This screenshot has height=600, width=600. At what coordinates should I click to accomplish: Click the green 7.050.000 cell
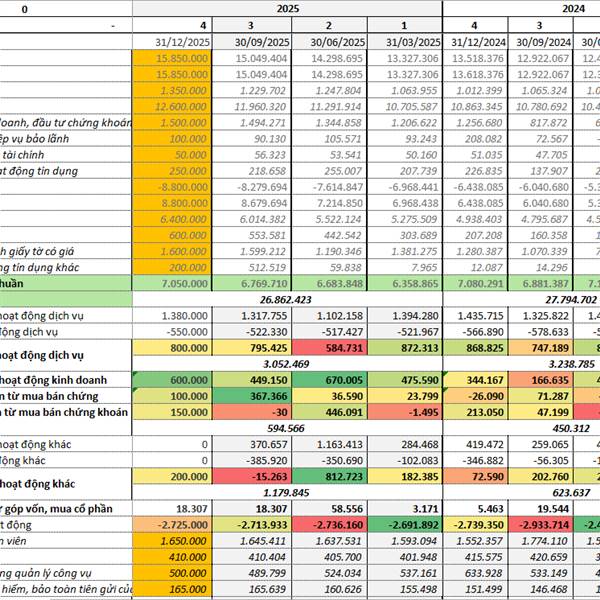(172, 283)
